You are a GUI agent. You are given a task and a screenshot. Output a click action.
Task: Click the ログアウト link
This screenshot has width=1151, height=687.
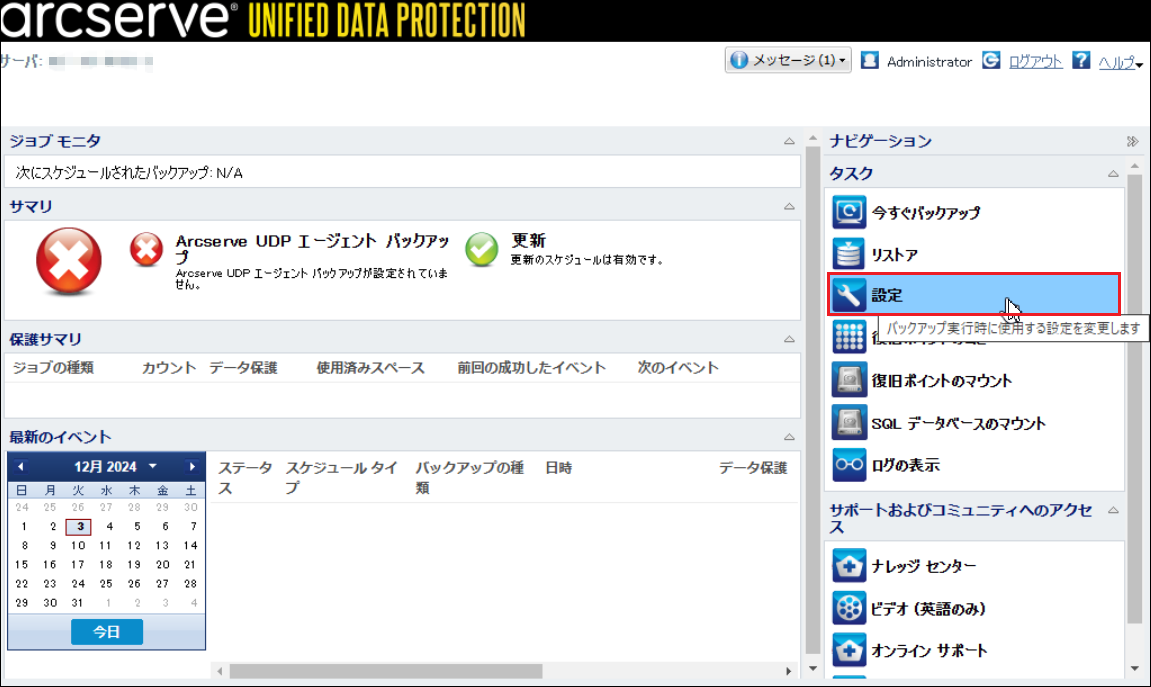tap(1035, 62)
